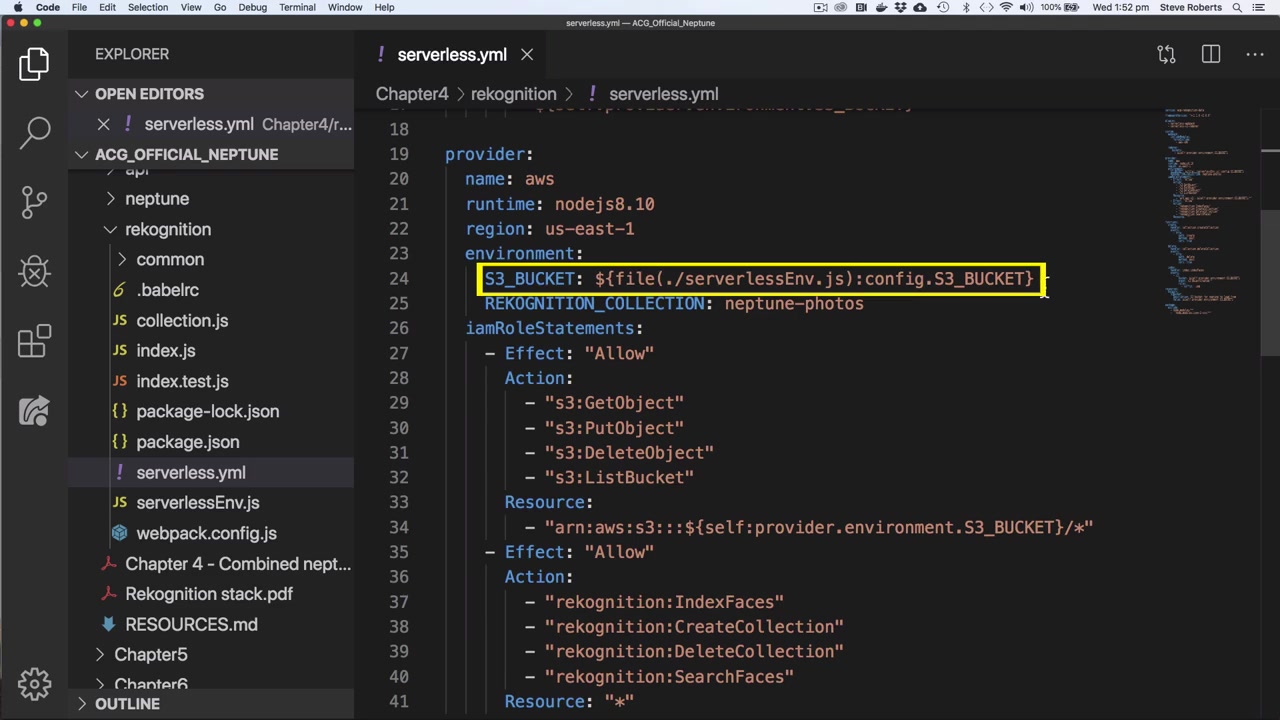The width and height of the screenshot is (1280, 720).
Task: Click the macOS Spotlight search icon
Action: [1239, 7]
